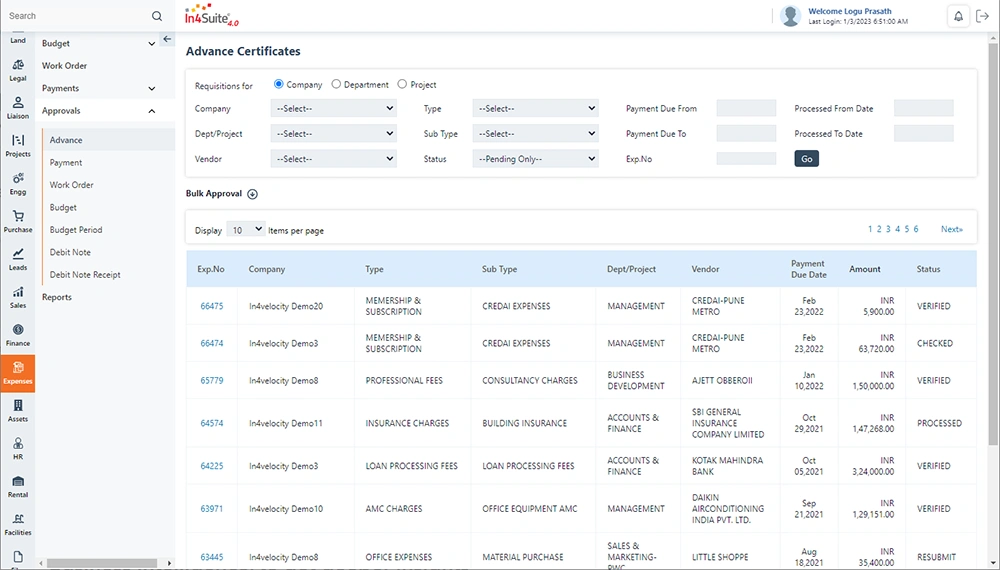Viewport: 1000px width, 570px height.
Task: Select the Company radio button
Action: pos(279,84)
